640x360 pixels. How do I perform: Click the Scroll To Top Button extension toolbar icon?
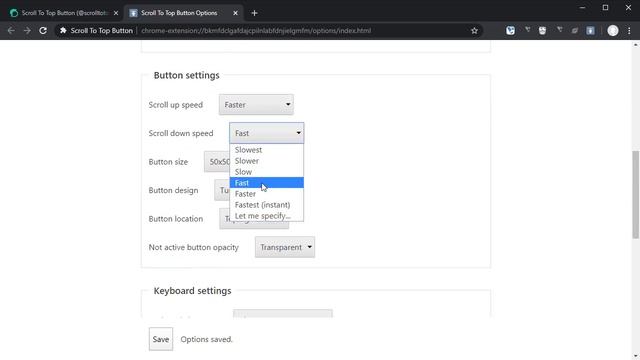click(590, 31)
